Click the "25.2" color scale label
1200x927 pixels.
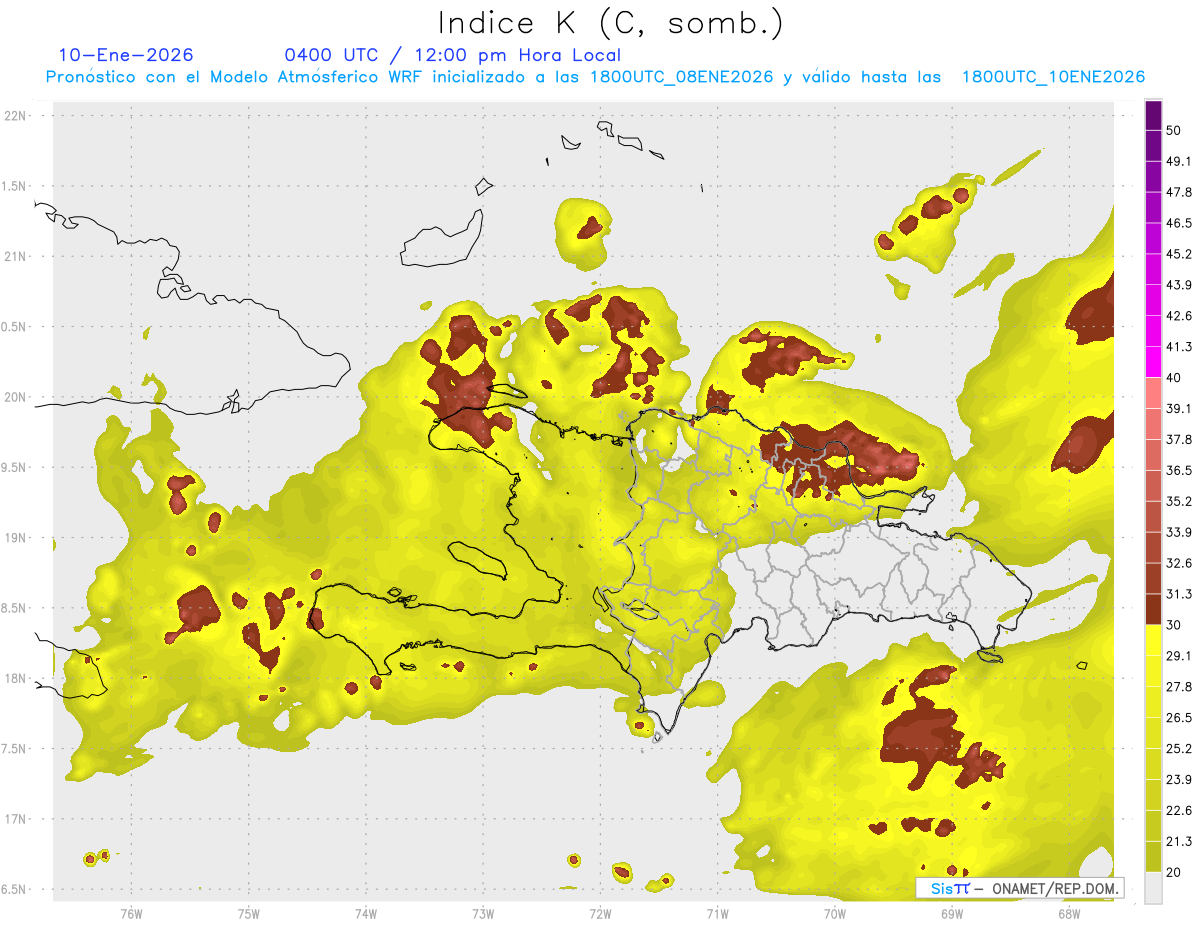[1180, 748]
